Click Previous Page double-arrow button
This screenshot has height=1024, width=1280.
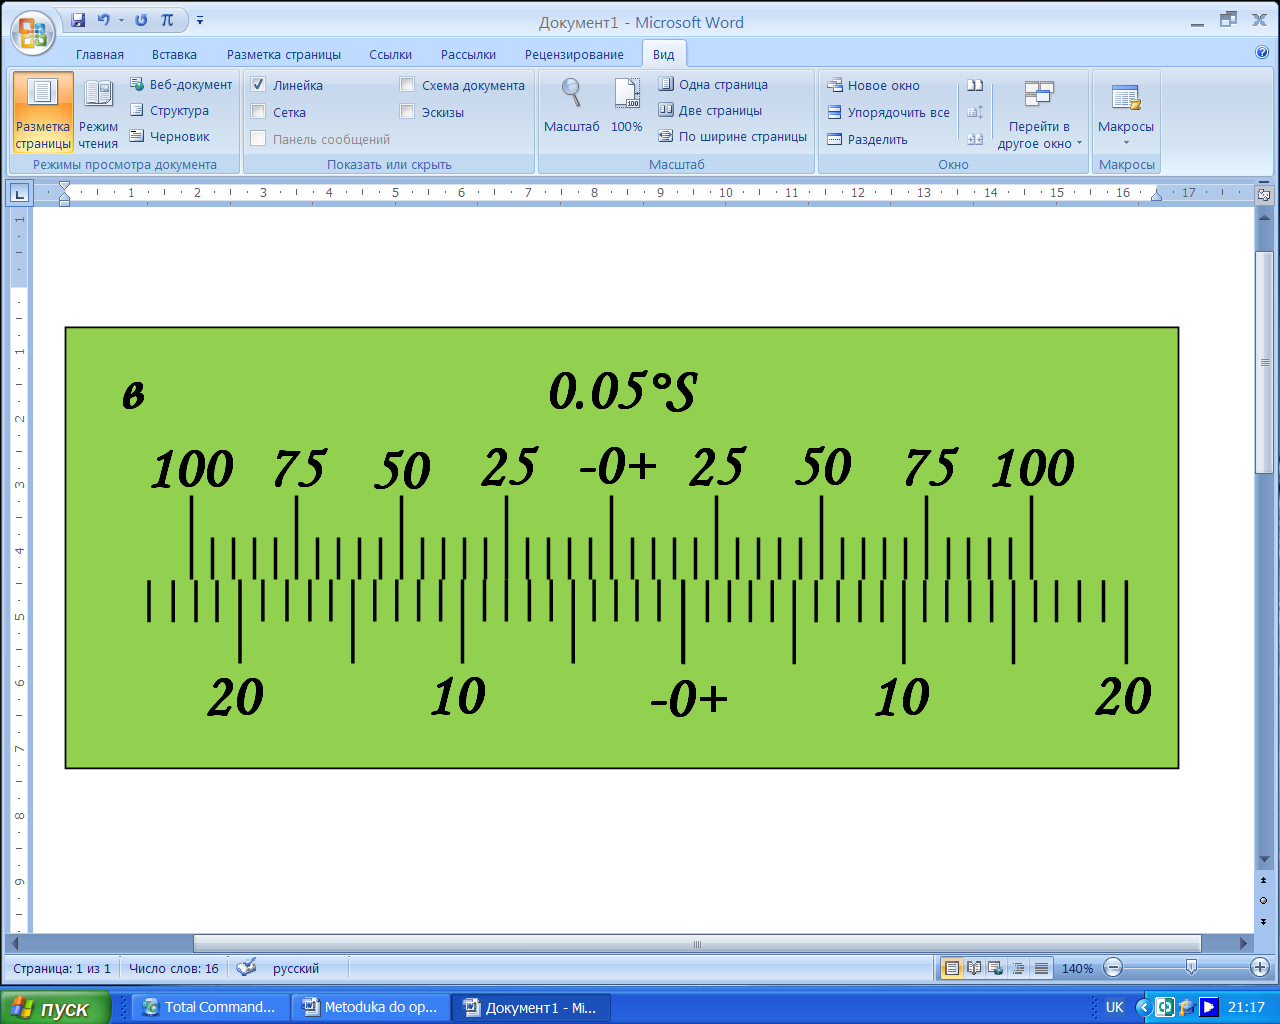coord(1264,881)
